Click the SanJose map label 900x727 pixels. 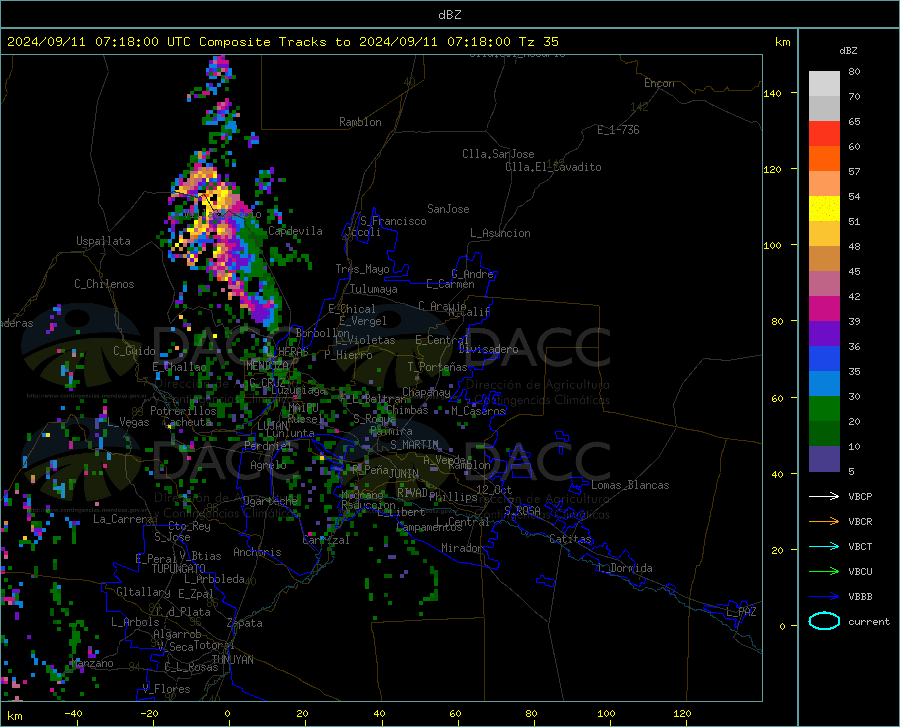[x=448, y=209]
